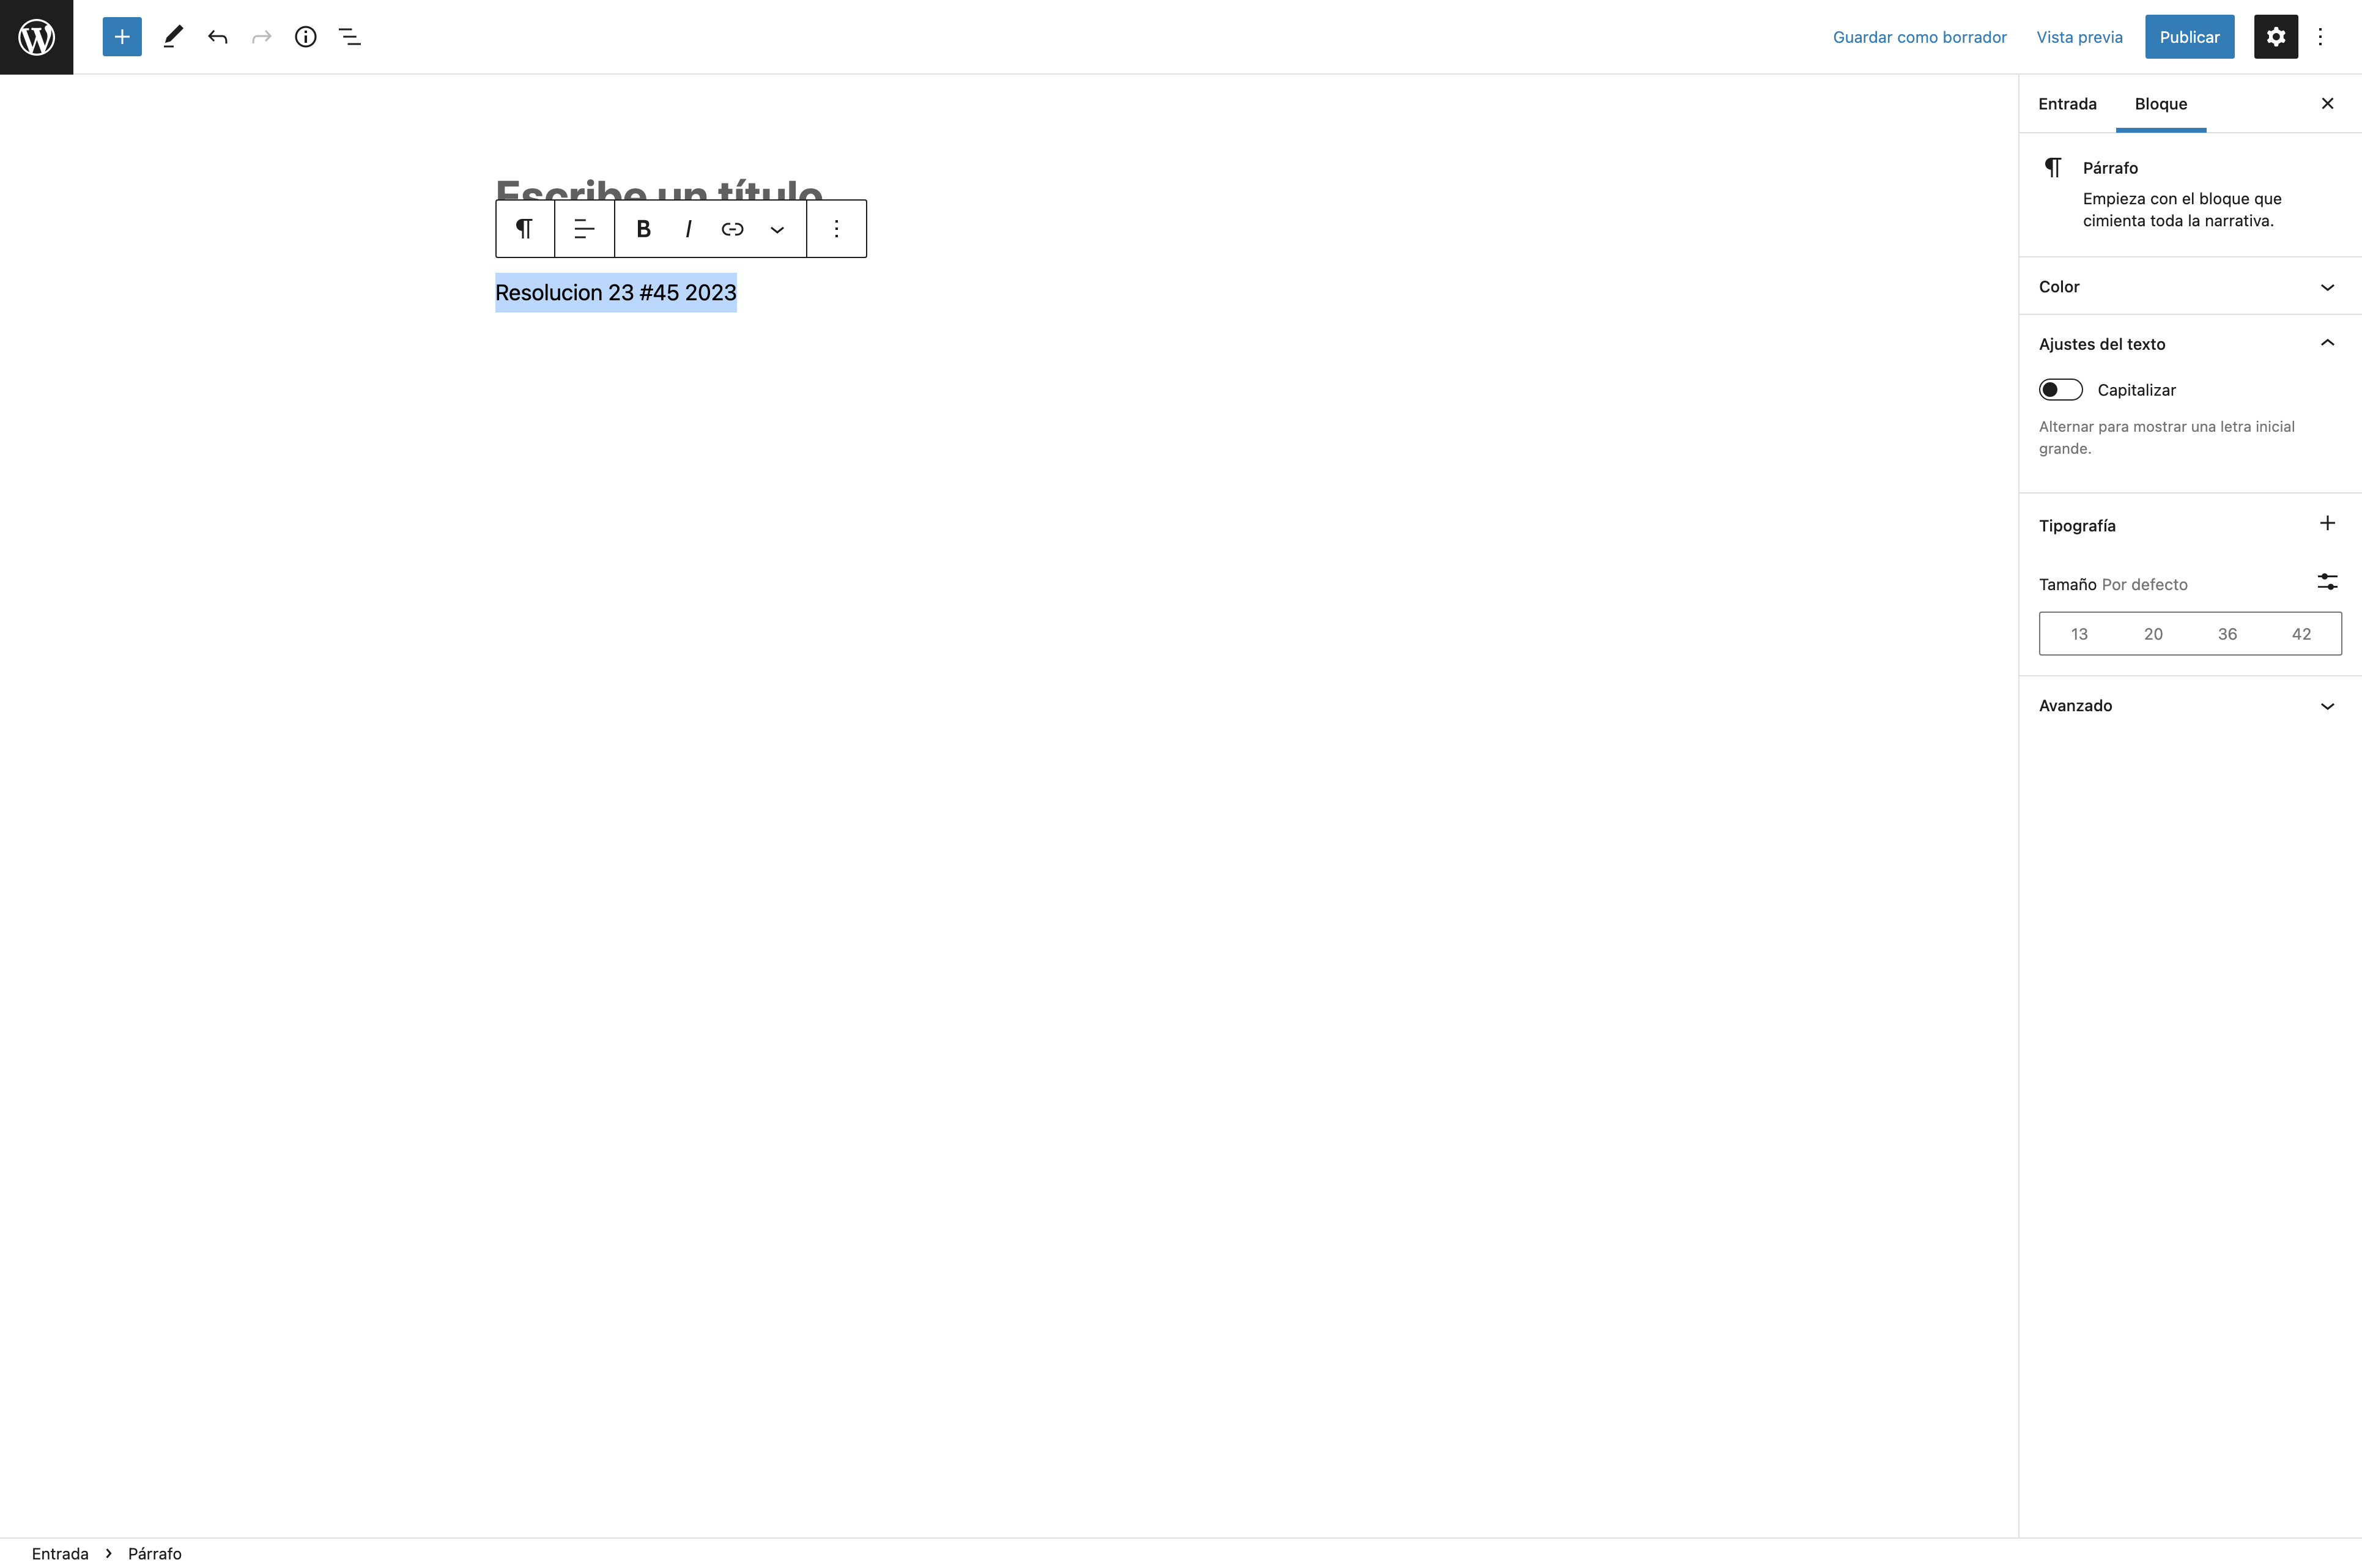The height and width of the screenshot is (1568, 2362).
Task: Switch to the Entrada tab
Action: (2067, 104)
